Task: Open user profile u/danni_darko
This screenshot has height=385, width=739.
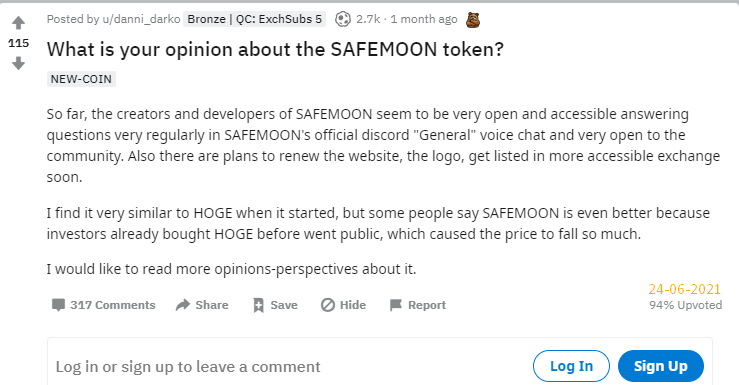Action: point(141,19)
